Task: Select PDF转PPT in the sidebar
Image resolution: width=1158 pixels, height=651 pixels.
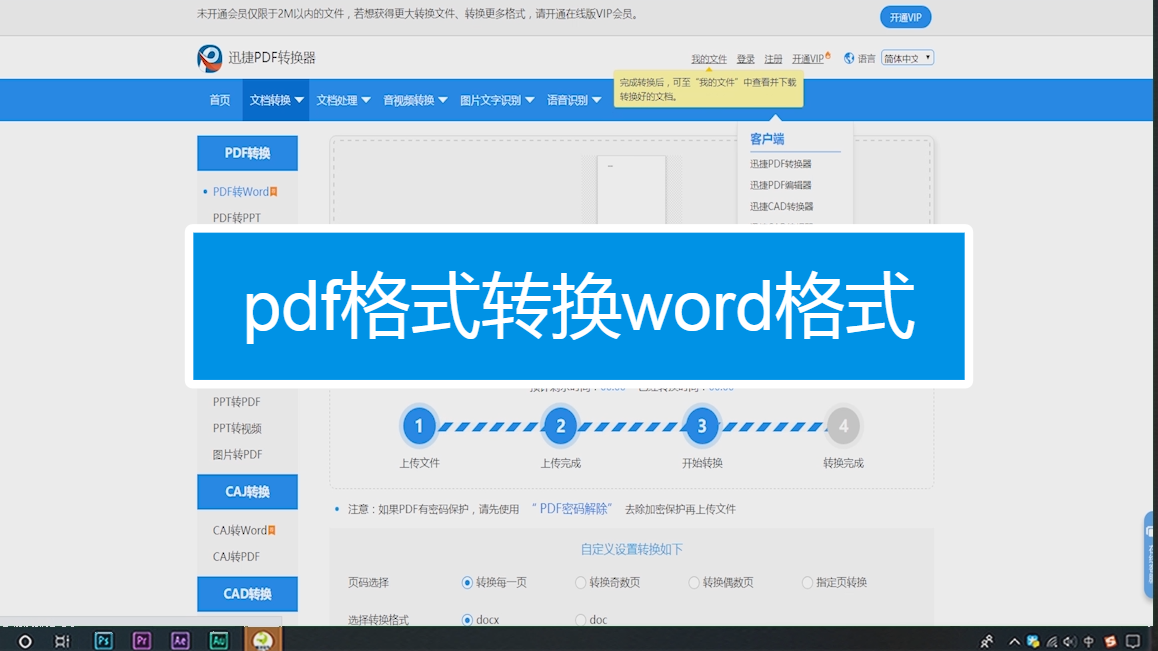Action: 236,218
